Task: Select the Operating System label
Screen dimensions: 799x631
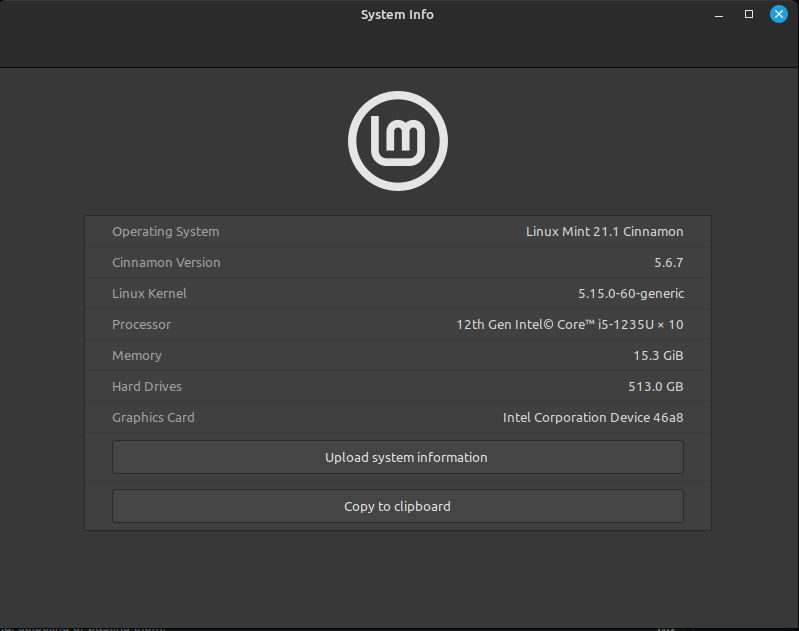Action: click(x=166, y=231)
